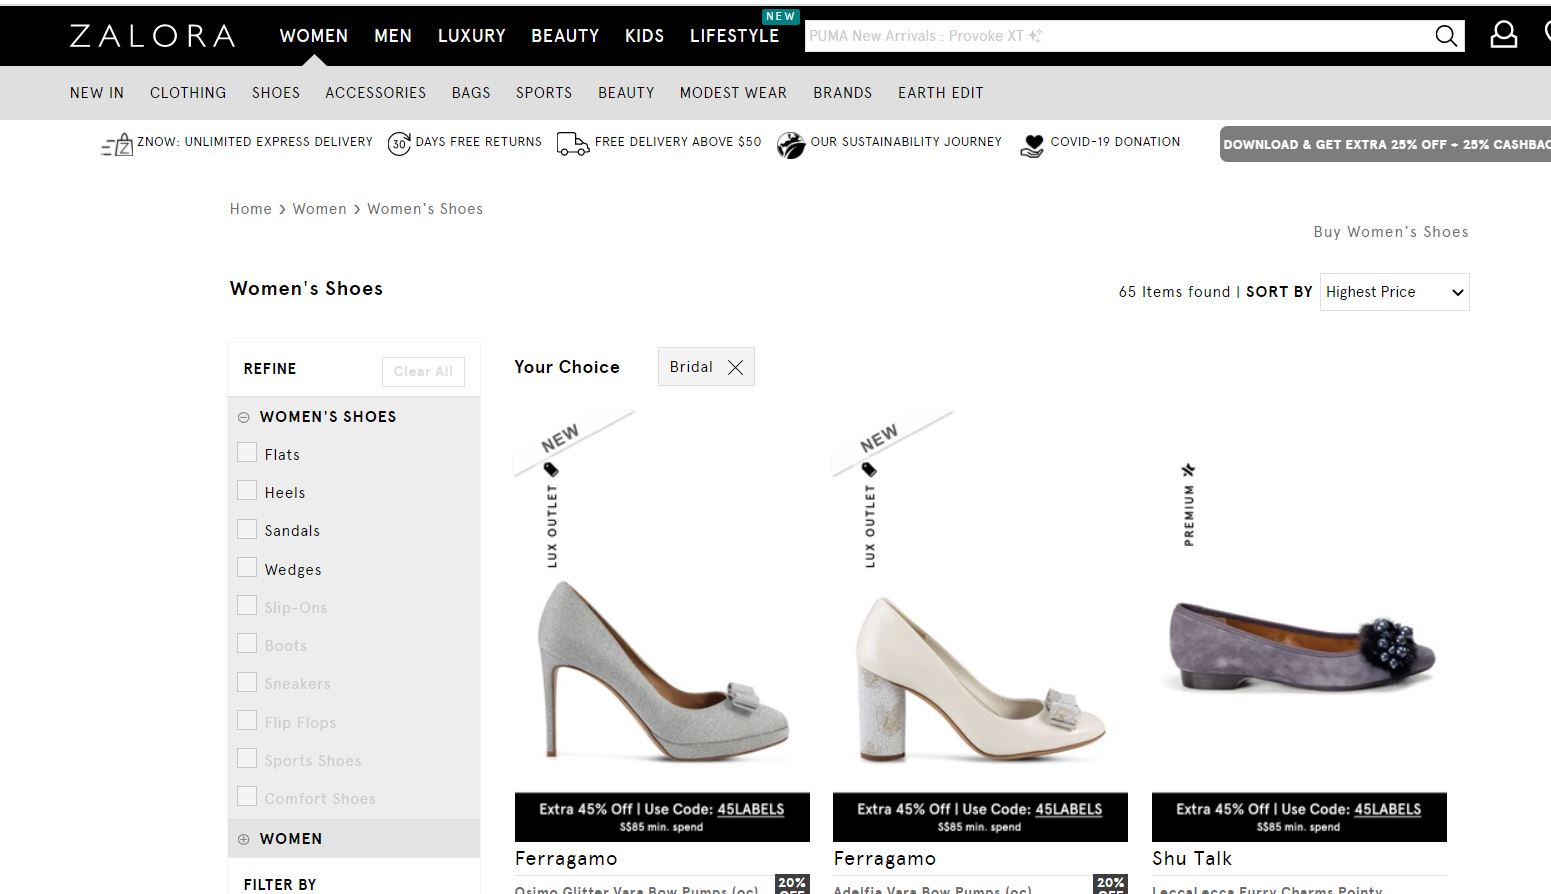1551x894 pixels.
Task: Check the Sports Shoes checkbox
Action: 247,759
